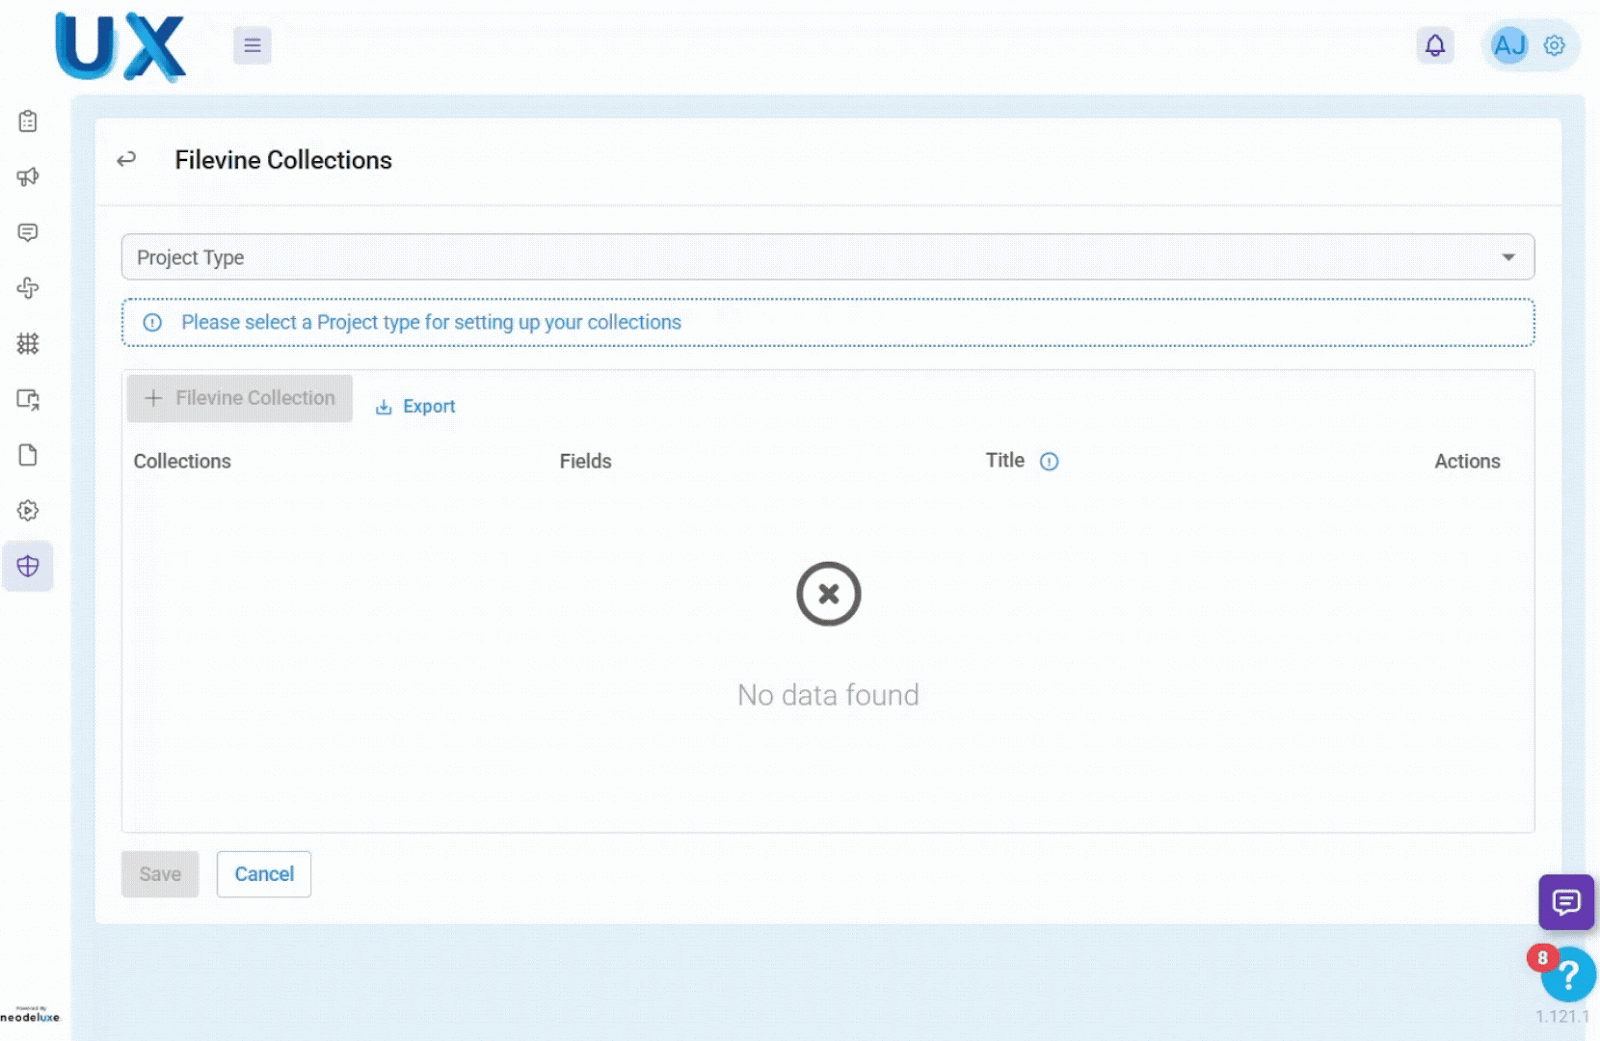This screenshot has height=1041, width=1600.
Task: Open the gear play automation sidebar icon
Action: click(x=28, y=510)
